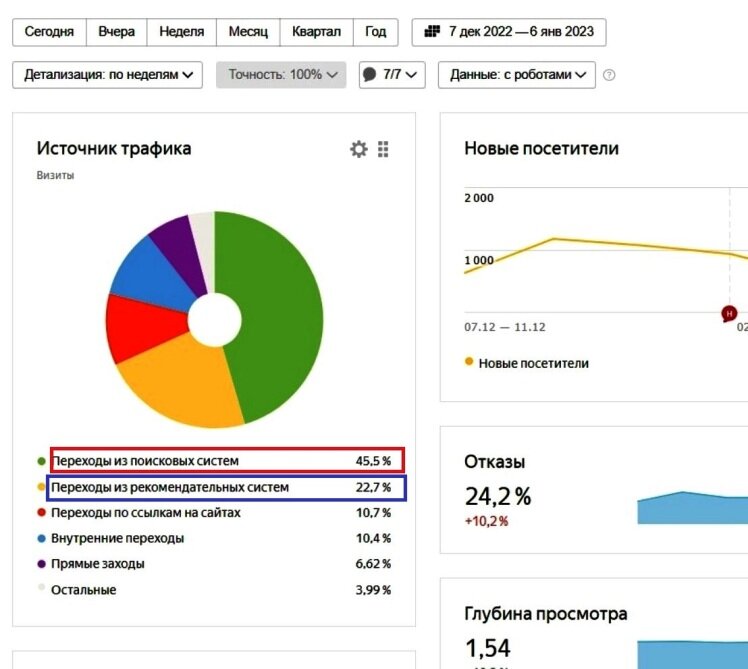Screen dimensions: 748x669
Task: Select the Вчера period tab
Action: click(116, 32)
